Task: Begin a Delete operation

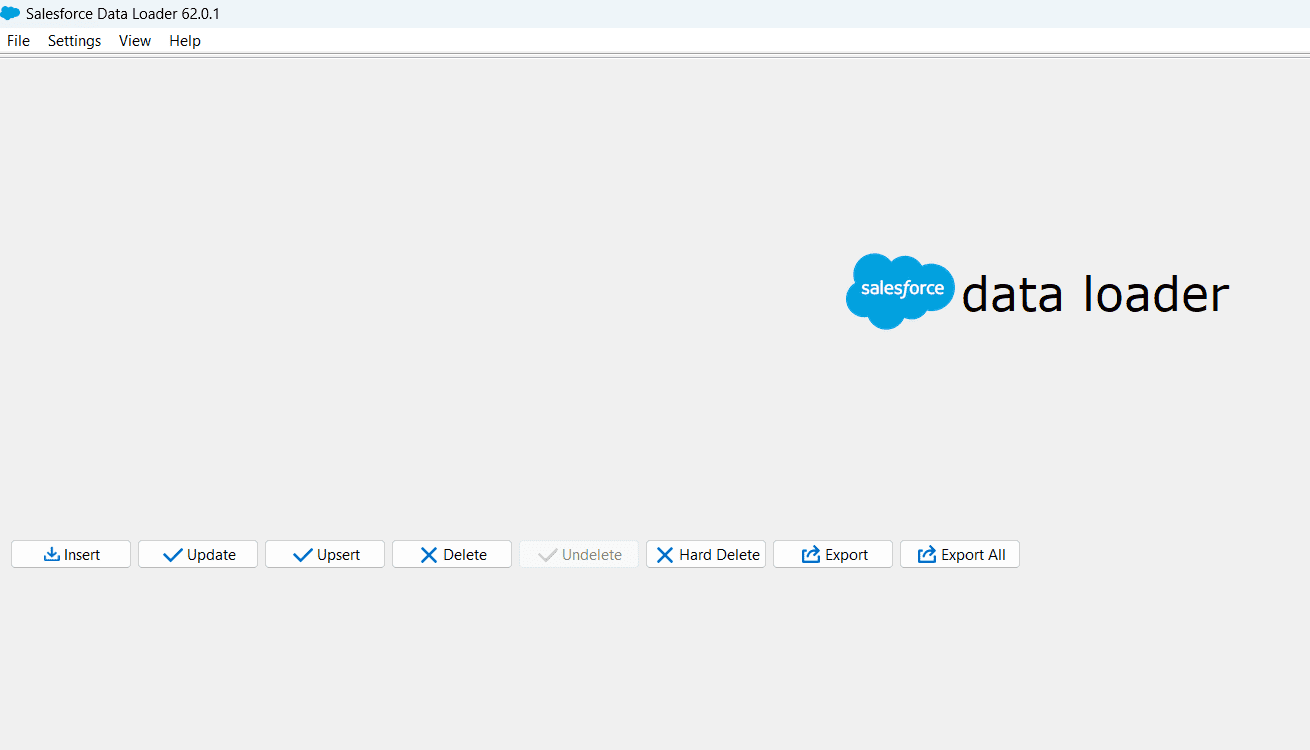Action: [451, 554]
